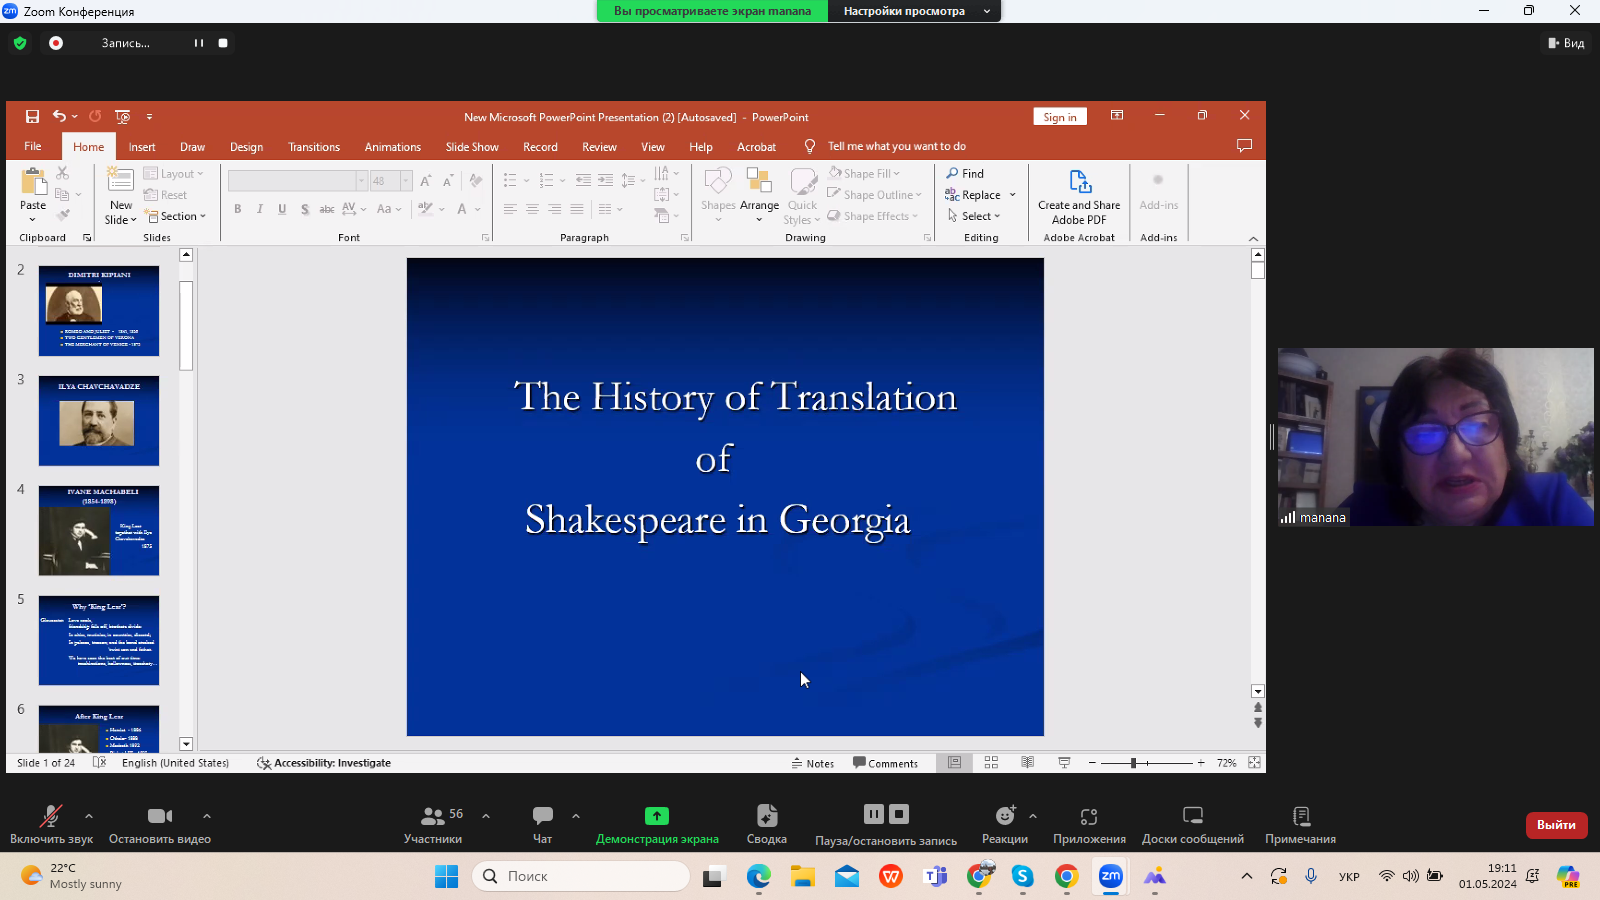Select slide 3 thumbnail Ilya Chavchavadze
The height and width of the screenshot is (900, 1600).
99,421
